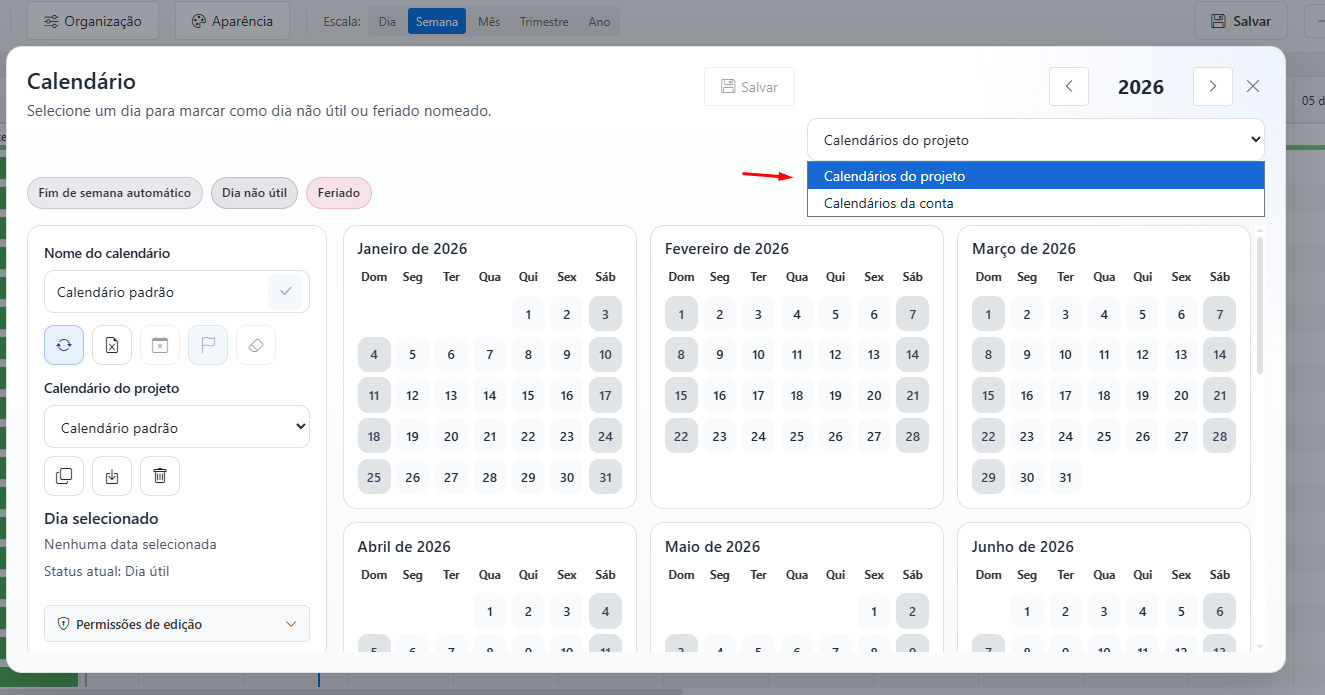Click the duplicate calendar copy icon

click(x=64, y=476)
